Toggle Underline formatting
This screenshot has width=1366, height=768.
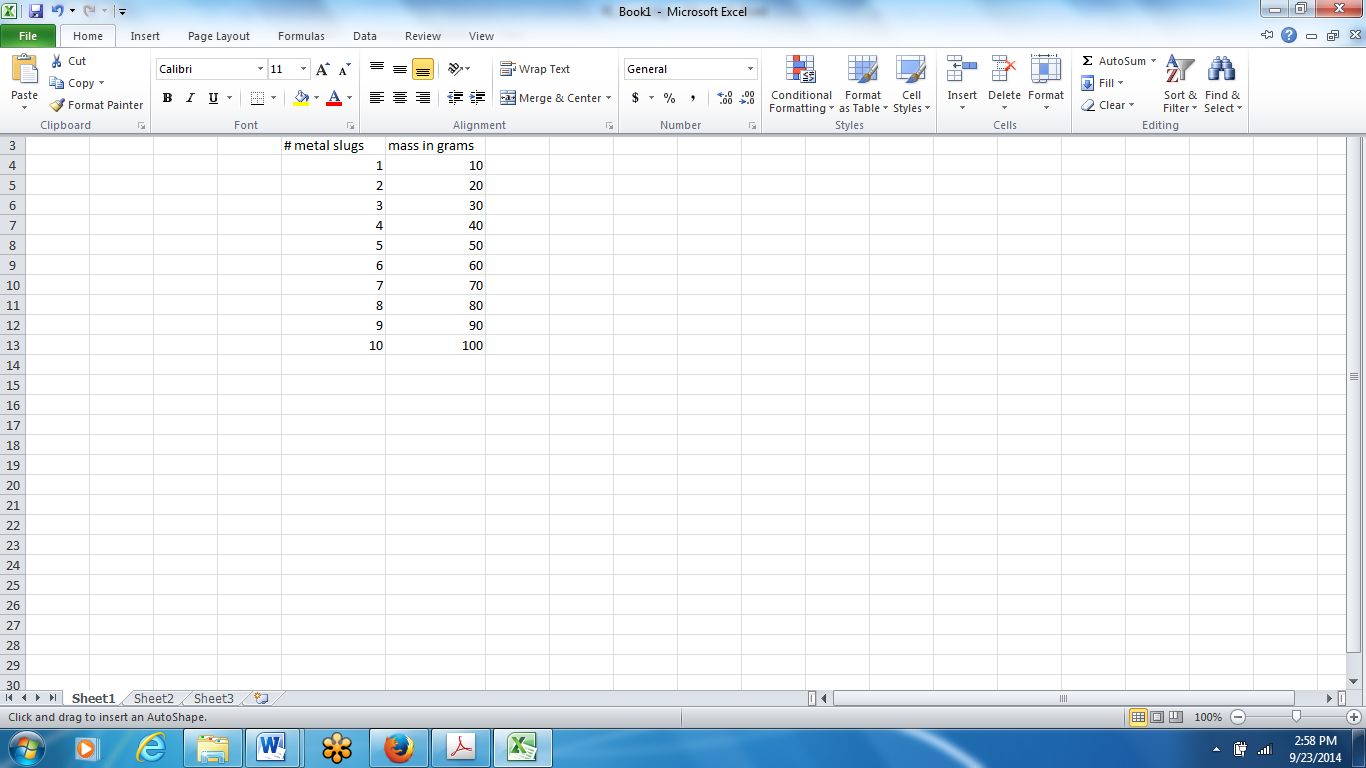click(x=211, y=98)
